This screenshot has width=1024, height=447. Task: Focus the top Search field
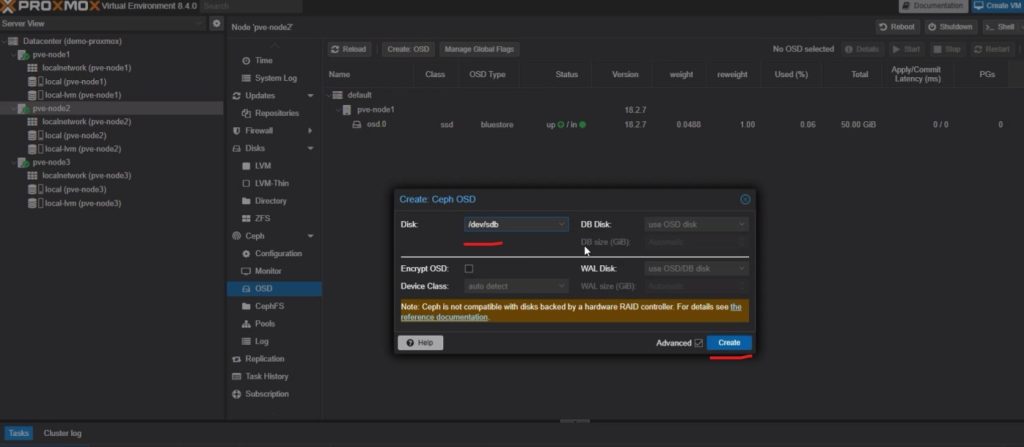[x=251, y=6]
